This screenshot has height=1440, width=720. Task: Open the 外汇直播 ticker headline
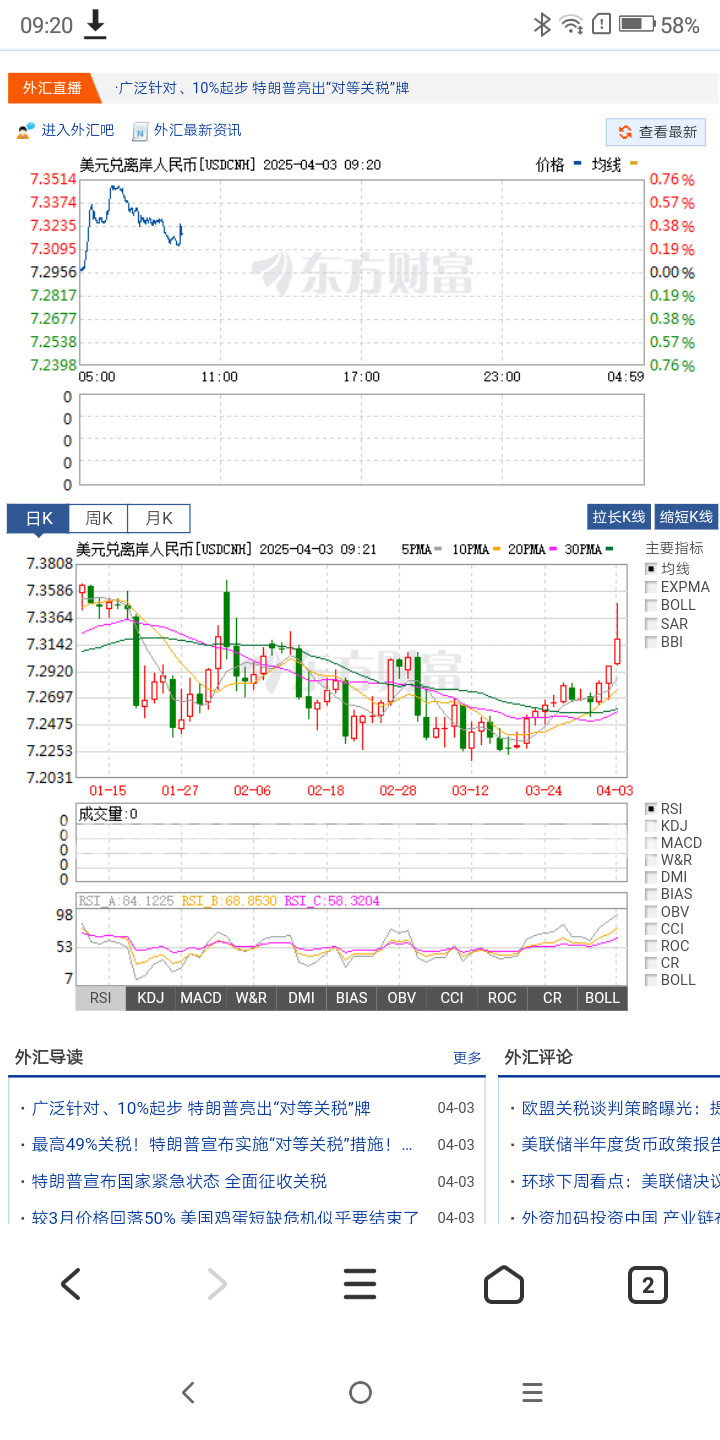pyautogui.click(x=262, y=88)
